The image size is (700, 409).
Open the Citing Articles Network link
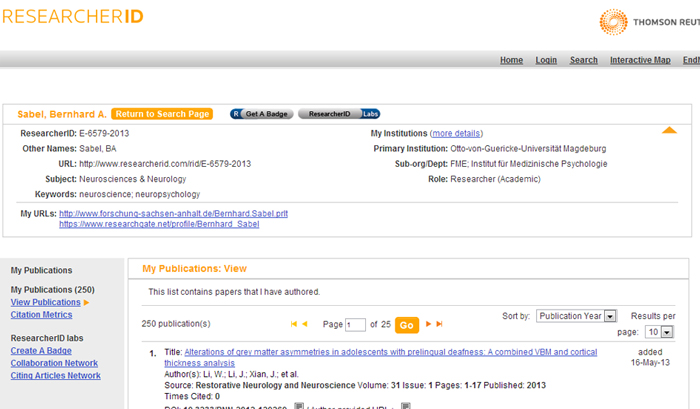pos(55,376)
